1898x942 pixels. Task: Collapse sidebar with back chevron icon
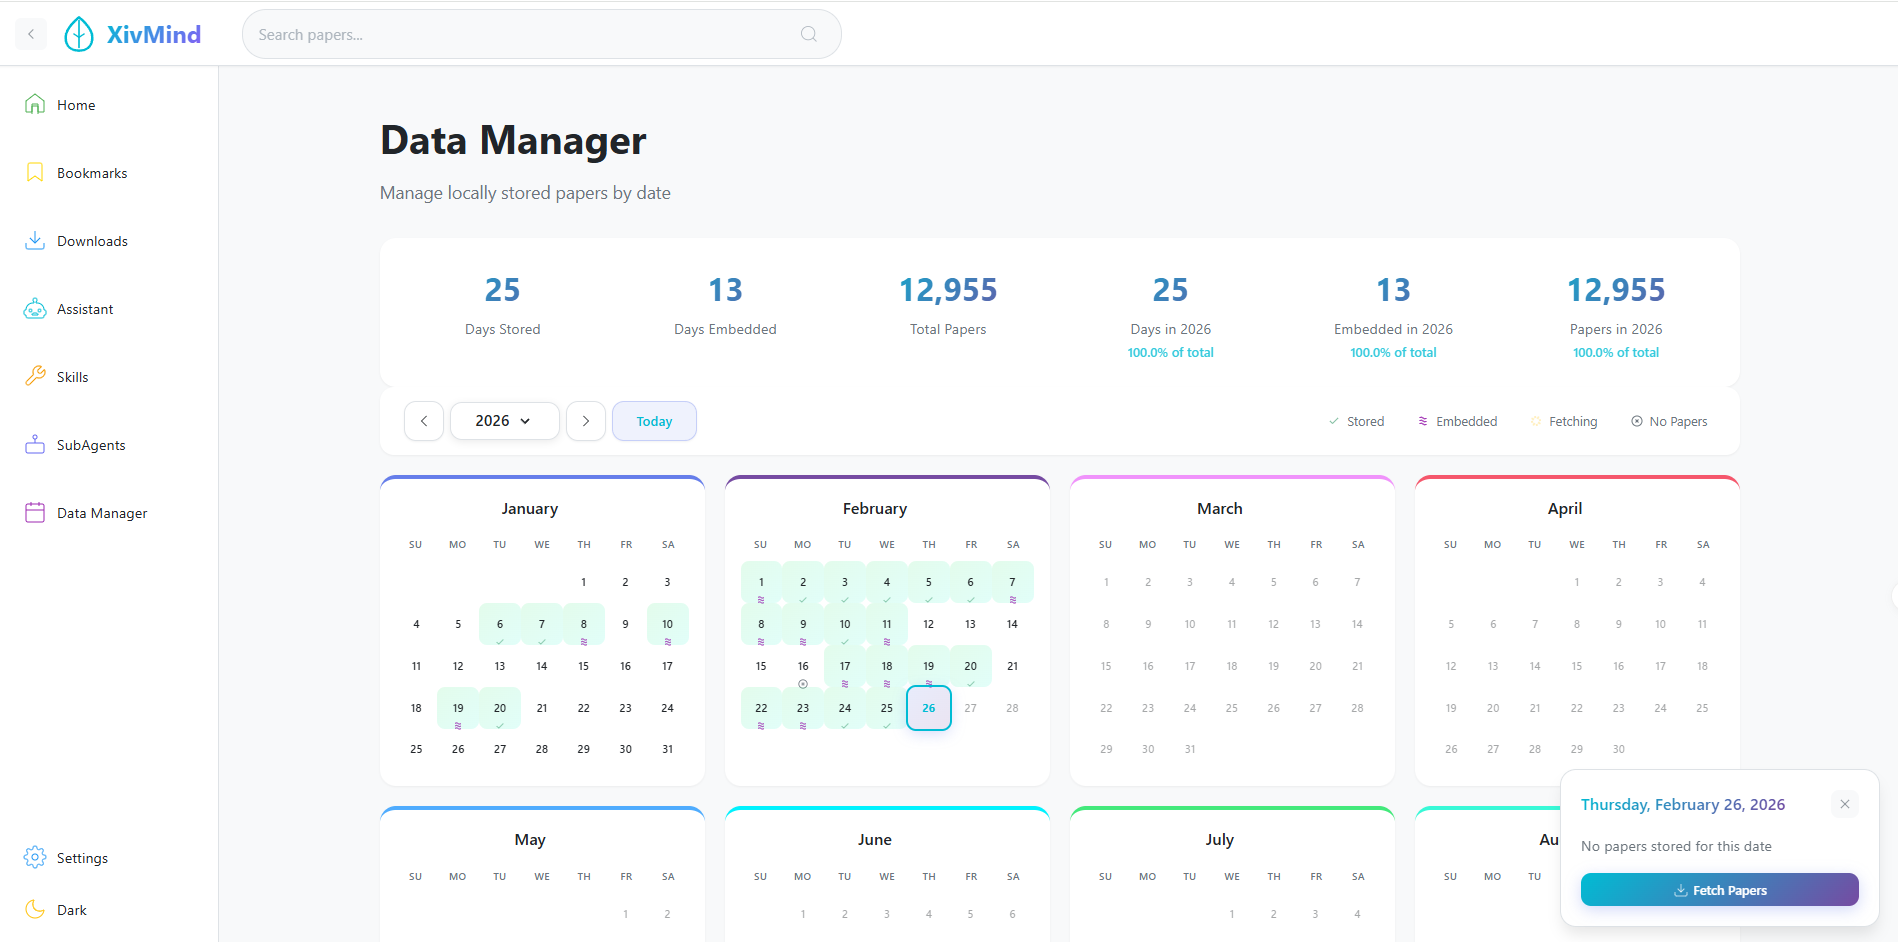(31, 34)
